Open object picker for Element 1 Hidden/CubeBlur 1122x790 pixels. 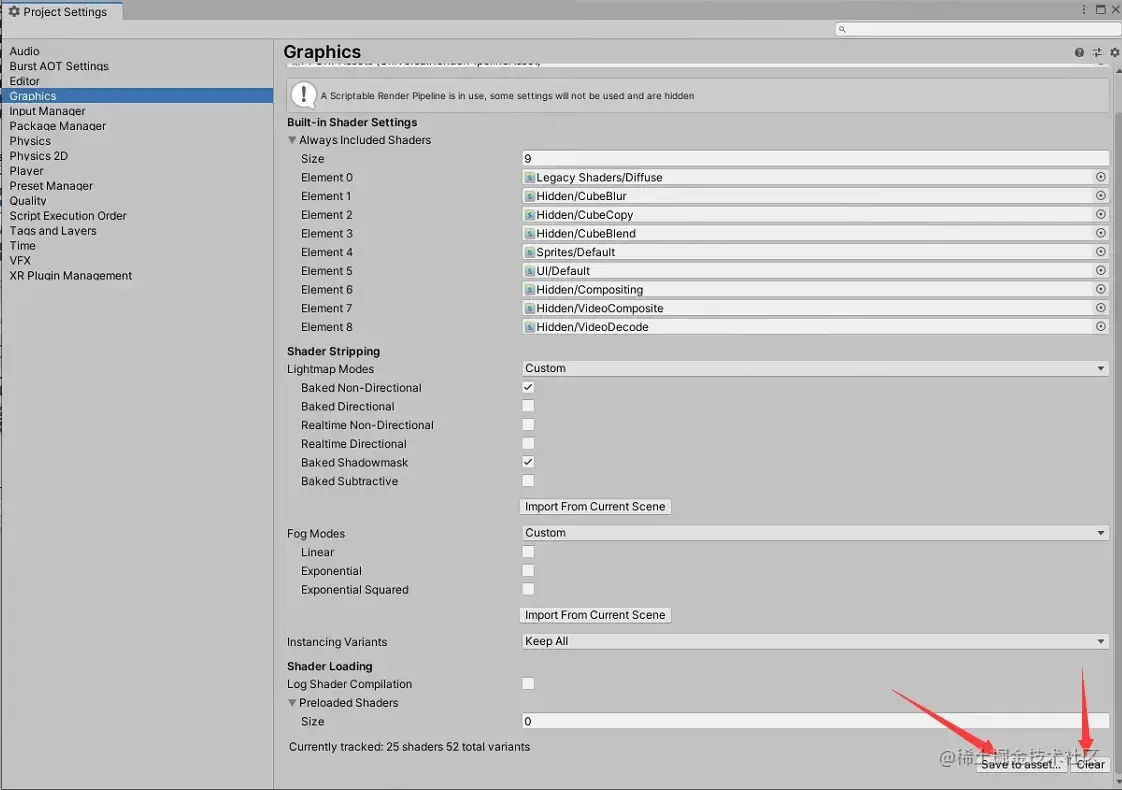click(x=1101, y=195)
